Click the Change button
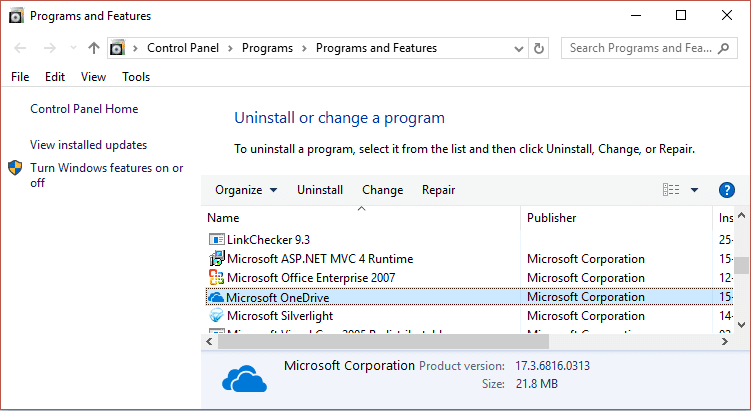This screenshot has height=411, width=751. coord(383,190)
